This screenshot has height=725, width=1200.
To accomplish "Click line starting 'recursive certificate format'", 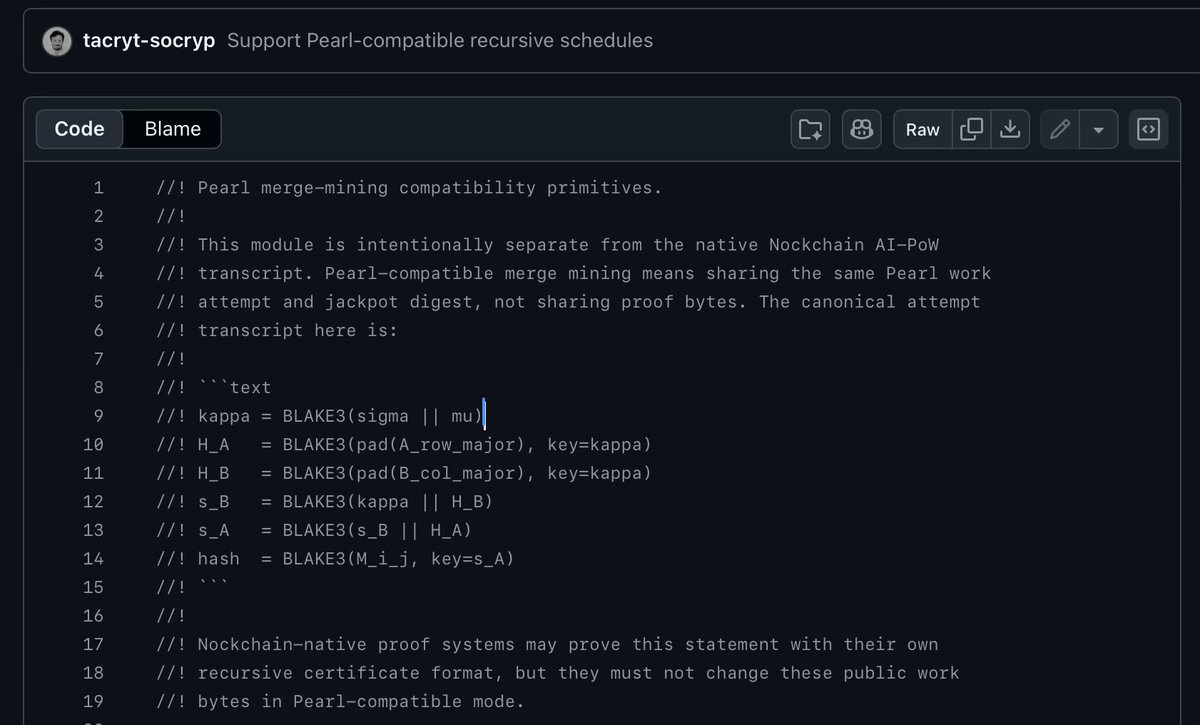I will 558,672.
